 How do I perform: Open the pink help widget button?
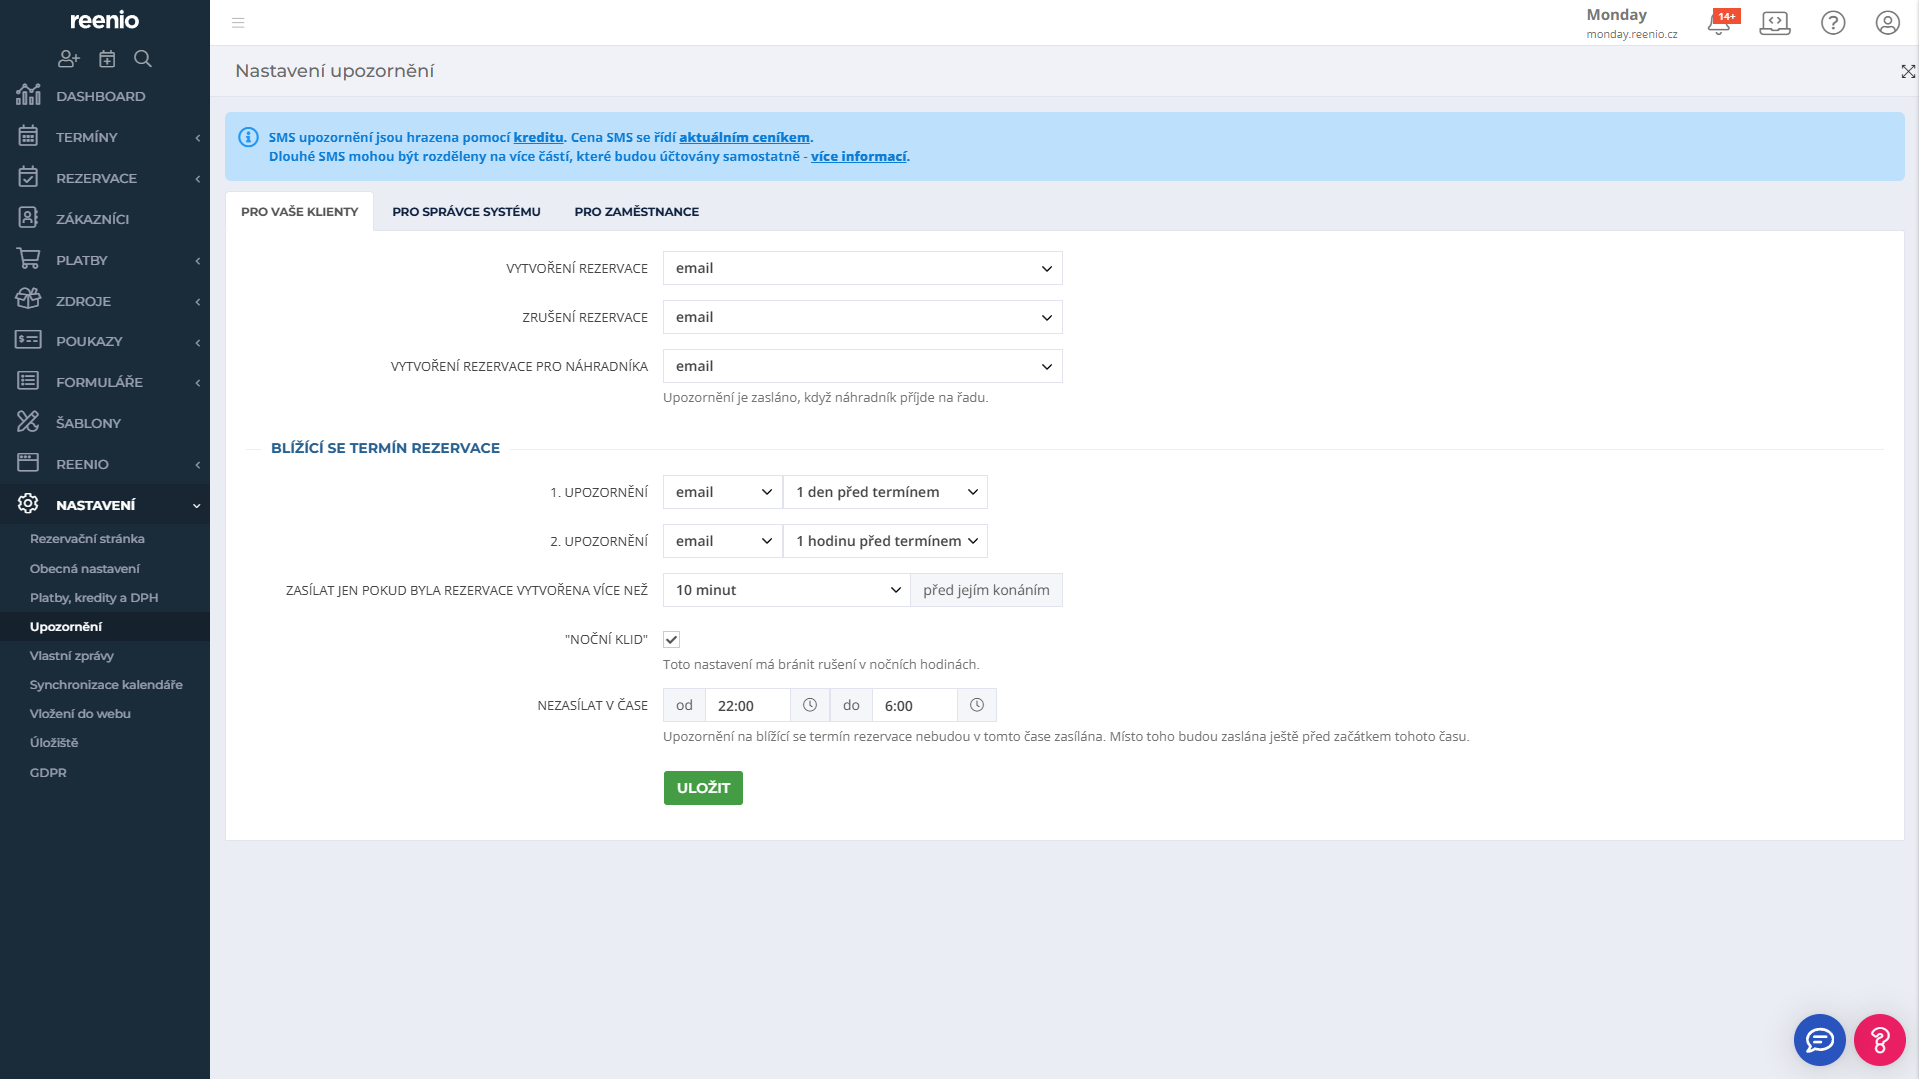pos(1880,1040)
